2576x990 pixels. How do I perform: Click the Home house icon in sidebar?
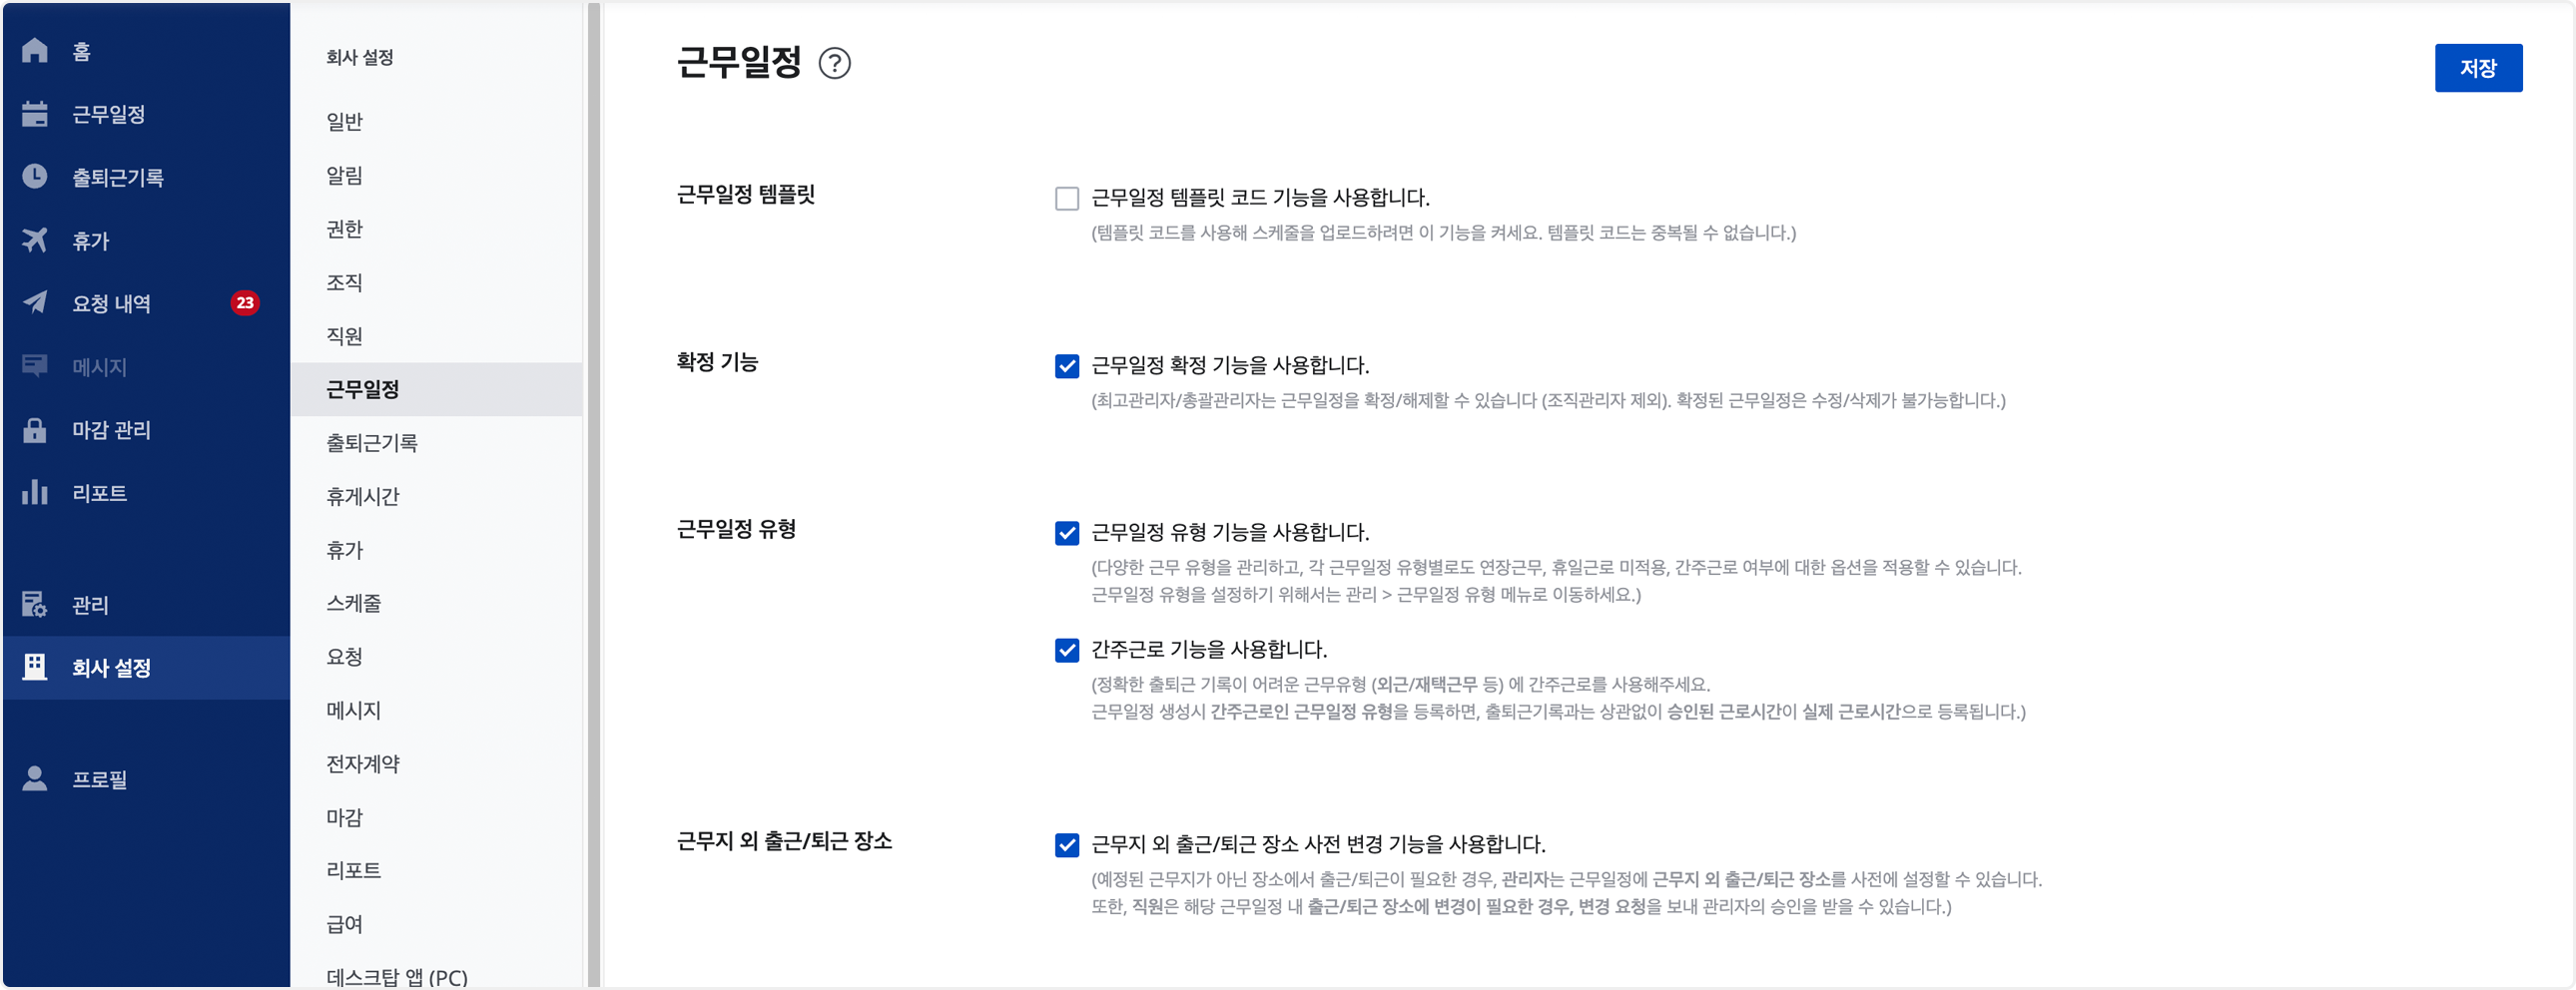[x=35, y=50]
